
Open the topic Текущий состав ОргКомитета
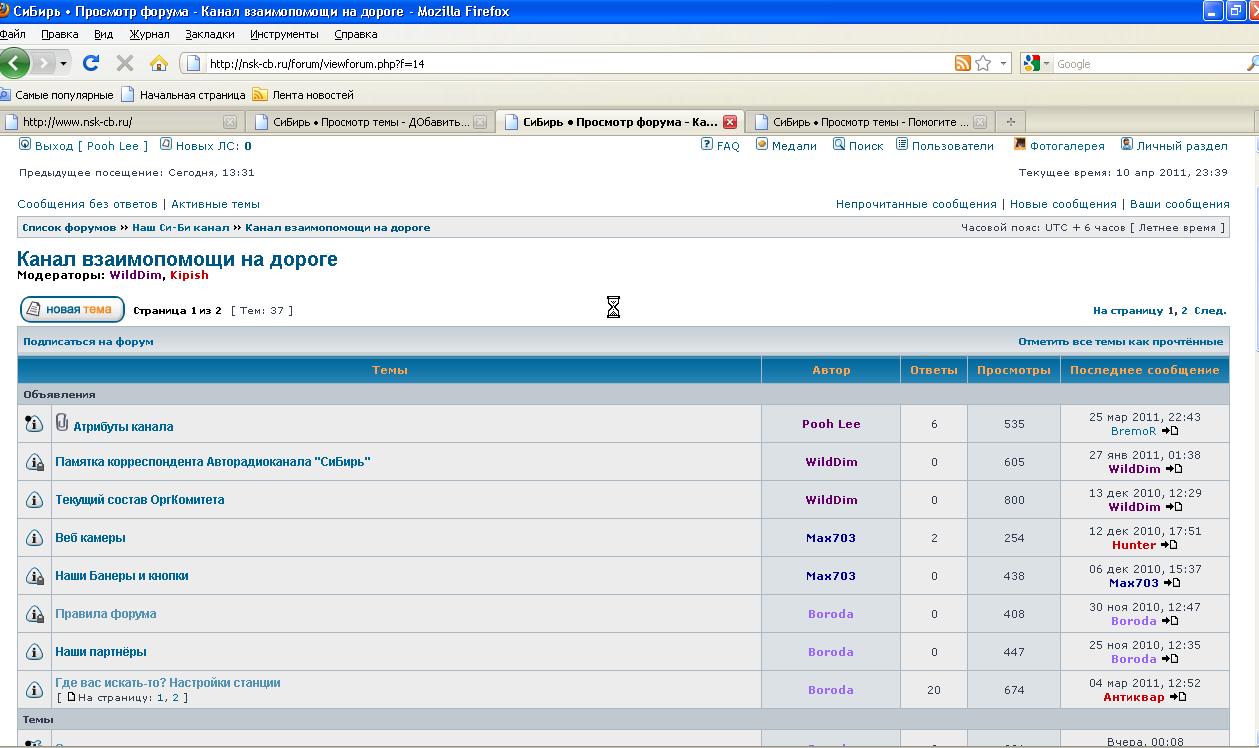point(140,500)
